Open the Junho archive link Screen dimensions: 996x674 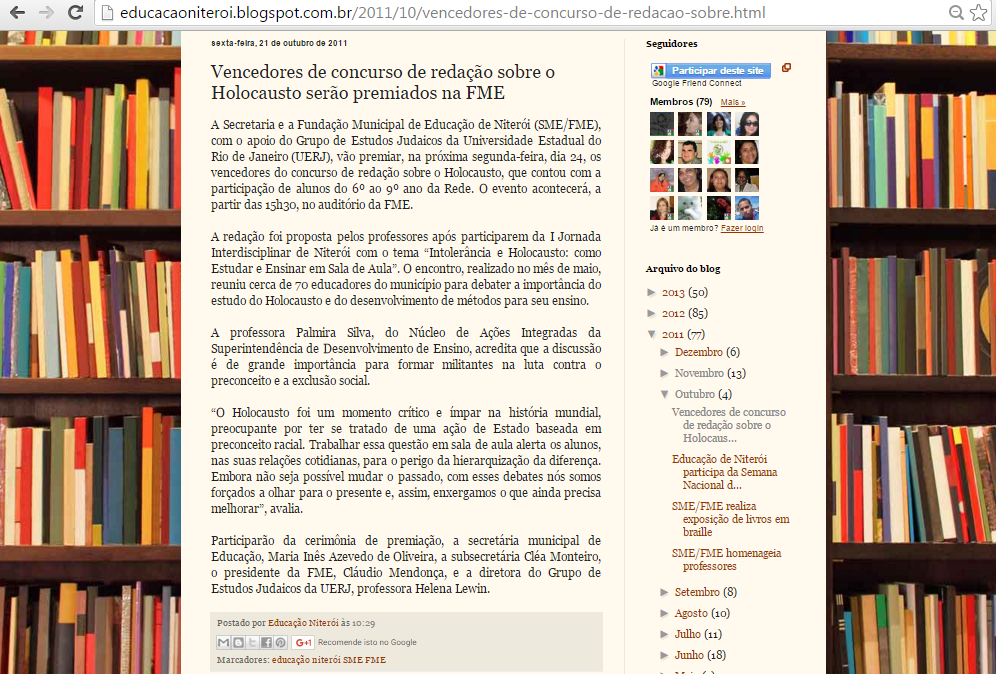(x=689, y=656)
